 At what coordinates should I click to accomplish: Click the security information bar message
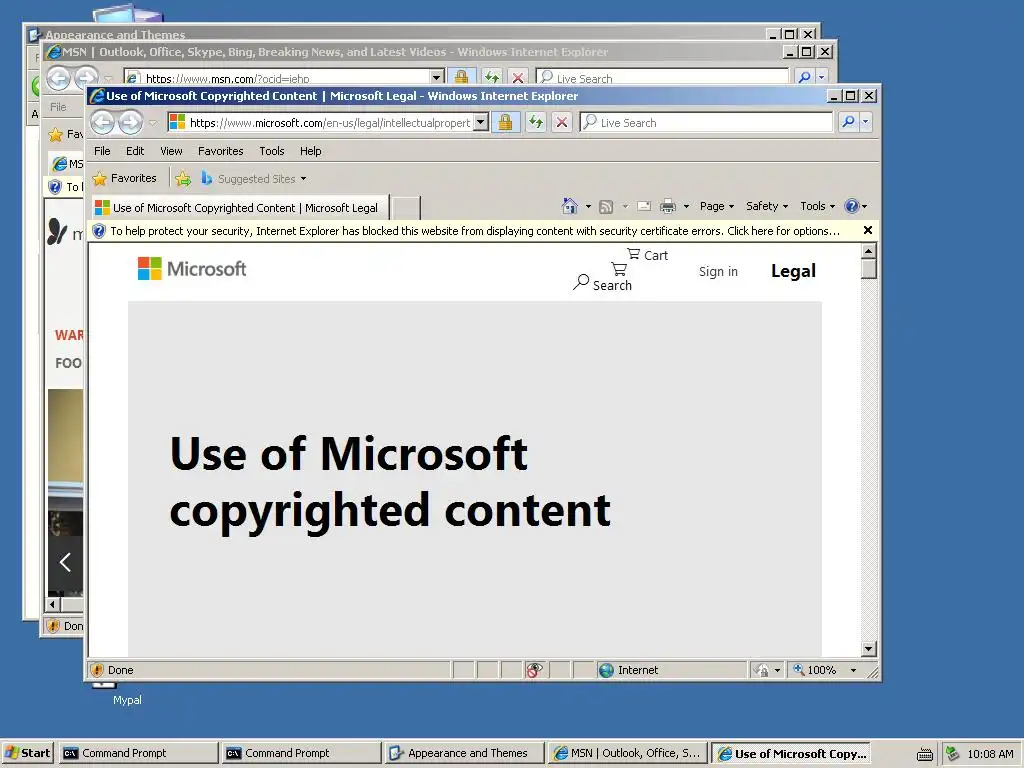pos(475,231)
